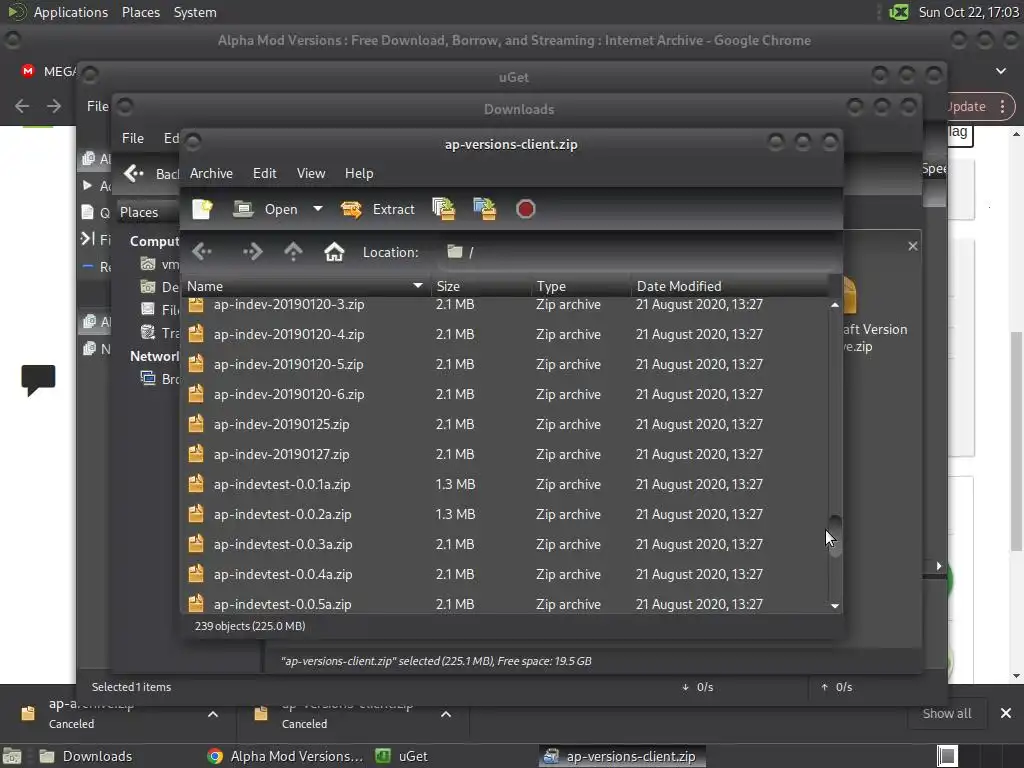Select ap-indev-20190120-3.zip file

click(505, 304)
